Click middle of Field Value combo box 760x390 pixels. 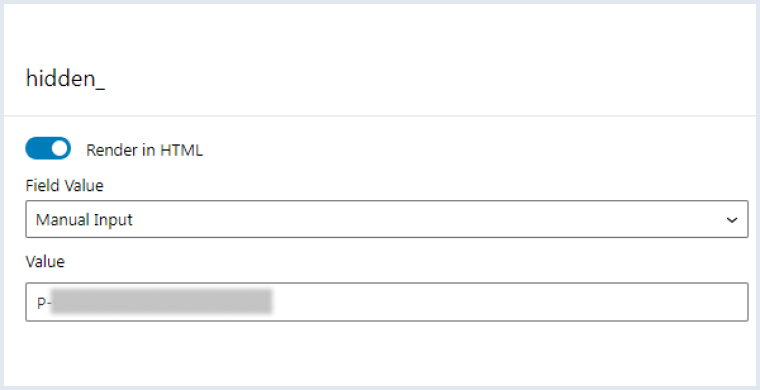point(386,219)
